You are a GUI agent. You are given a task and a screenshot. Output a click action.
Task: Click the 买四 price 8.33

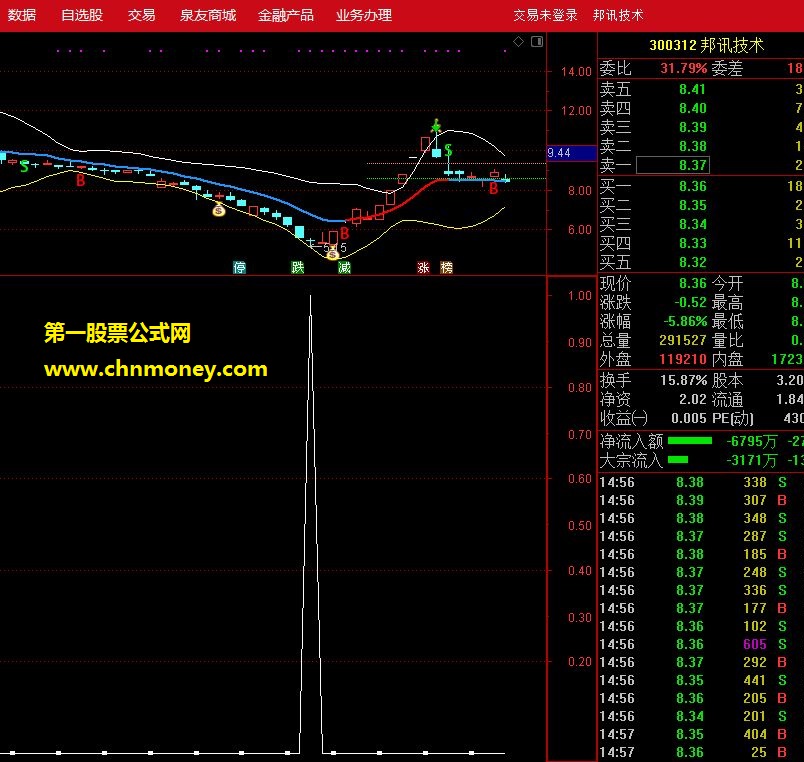click(x=692, y=243)
